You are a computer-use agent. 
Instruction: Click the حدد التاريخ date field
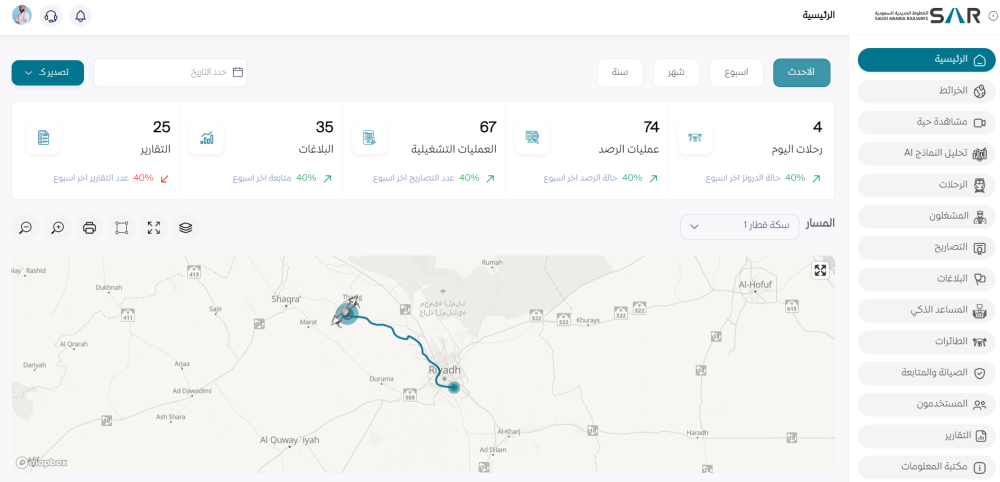[170, 73]
